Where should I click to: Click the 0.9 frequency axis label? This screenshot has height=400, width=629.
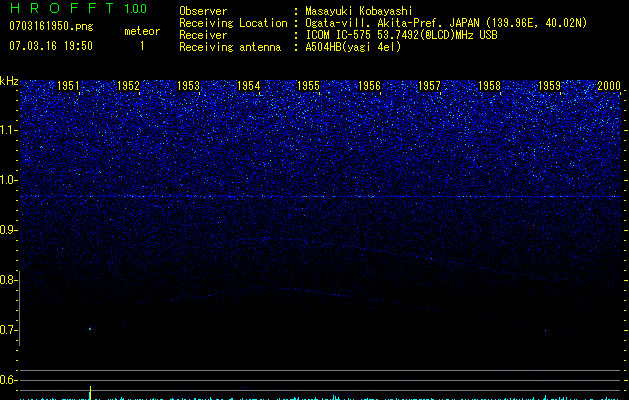[x=9, y=230]
